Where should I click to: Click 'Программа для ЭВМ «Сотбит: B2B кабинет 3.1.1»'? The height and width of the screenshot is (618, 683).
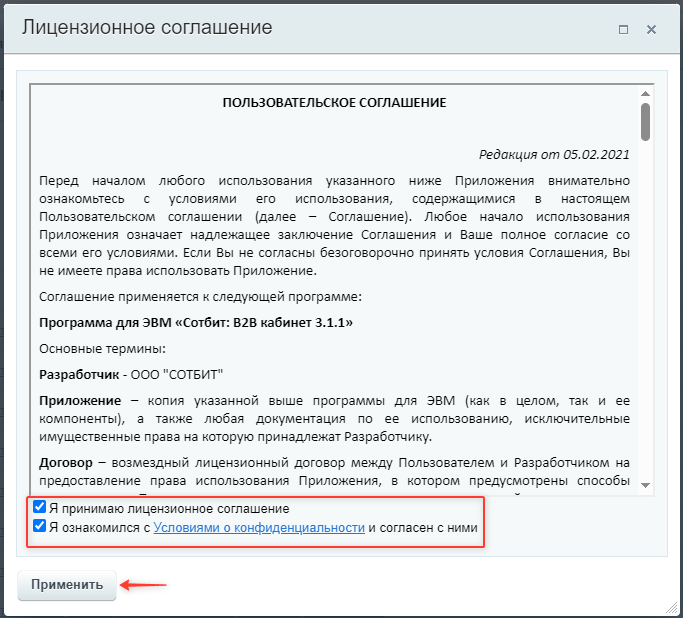click(x=196, y=323)
